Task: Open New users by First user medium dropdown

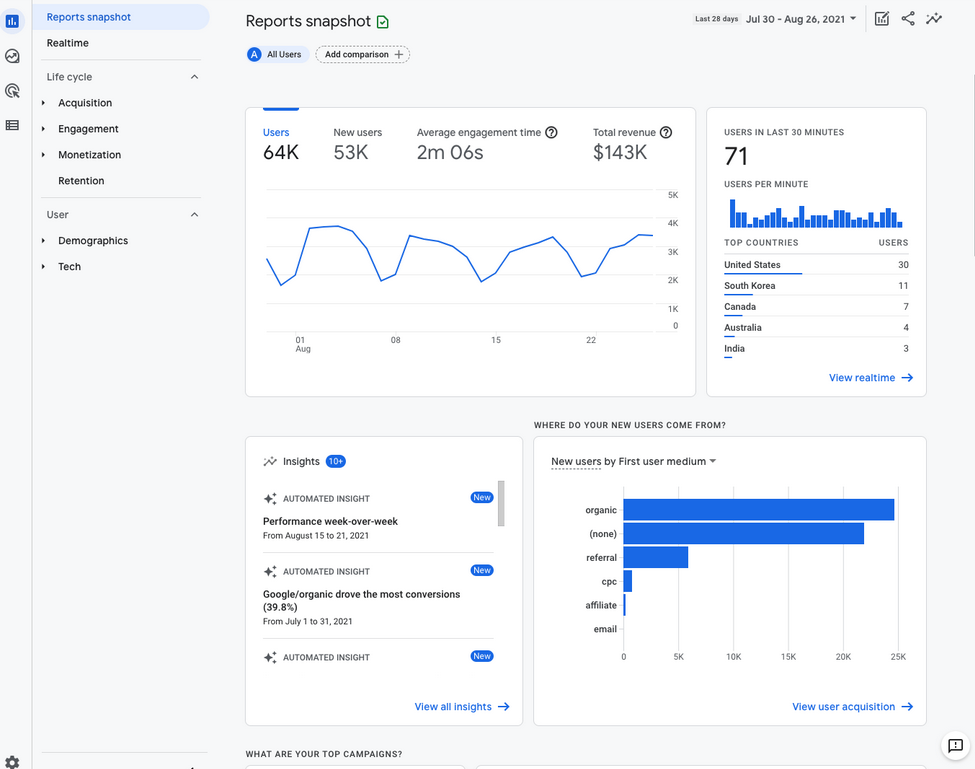Action: point(633,461)
